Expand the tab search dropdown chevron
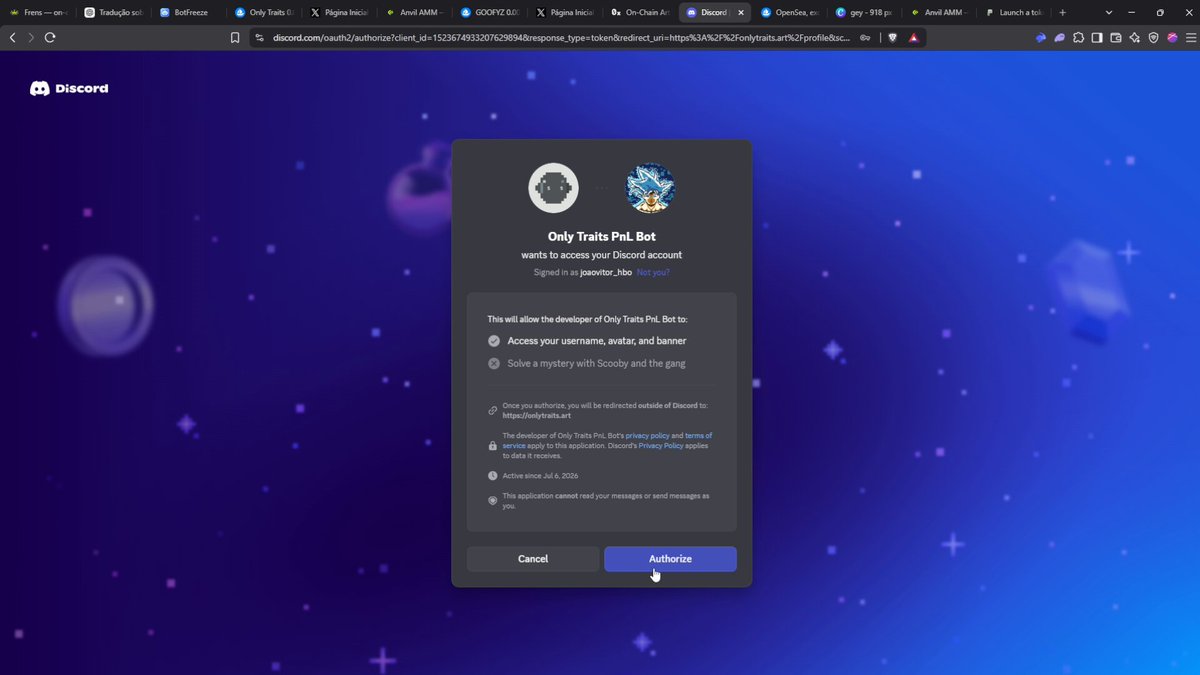This screenshot has width=1200, height=675. pyautogui.click(x=1109, y=13)
